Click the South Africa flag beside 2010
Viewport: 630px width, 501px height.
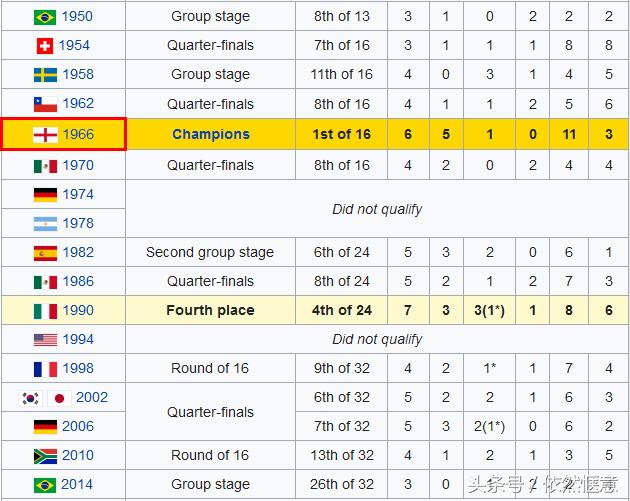(44, 456)
